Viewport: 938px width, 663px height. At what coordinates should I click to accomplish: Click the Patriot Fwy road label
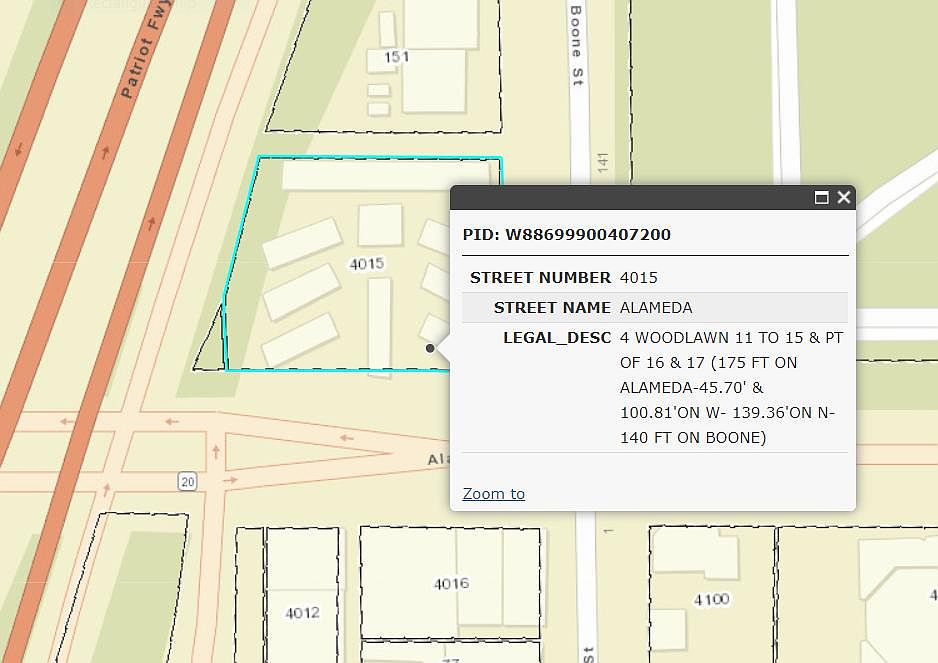coord(146,49)
